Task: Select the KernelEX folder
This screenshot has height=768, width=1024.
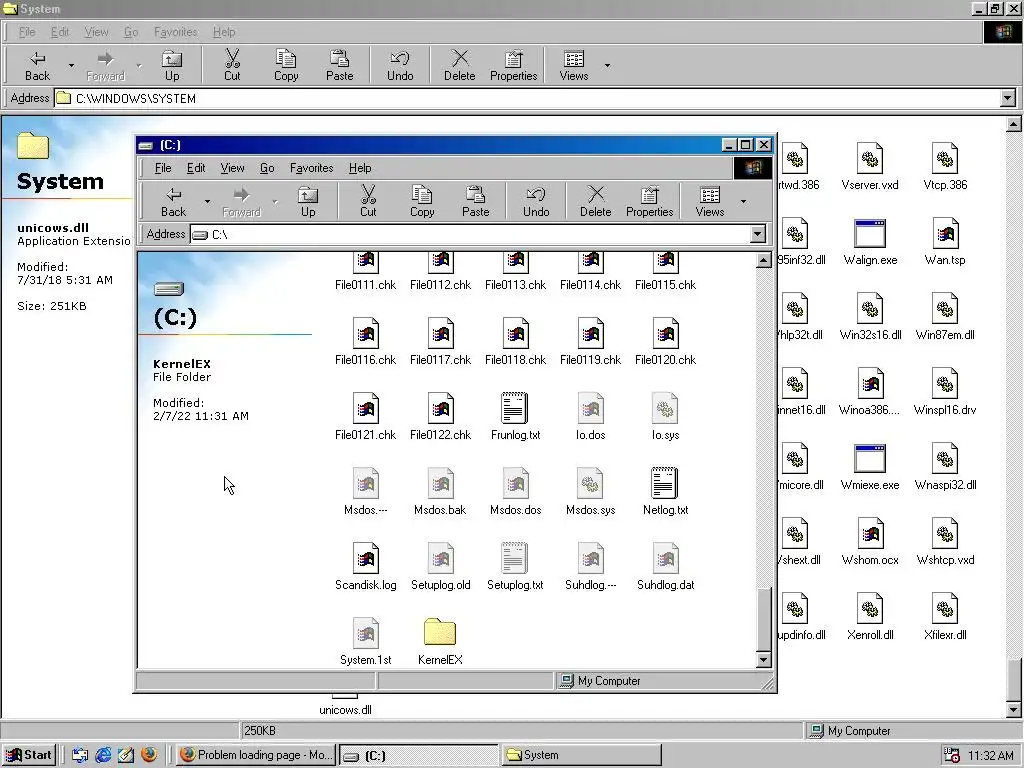Action: click(440, 642)
